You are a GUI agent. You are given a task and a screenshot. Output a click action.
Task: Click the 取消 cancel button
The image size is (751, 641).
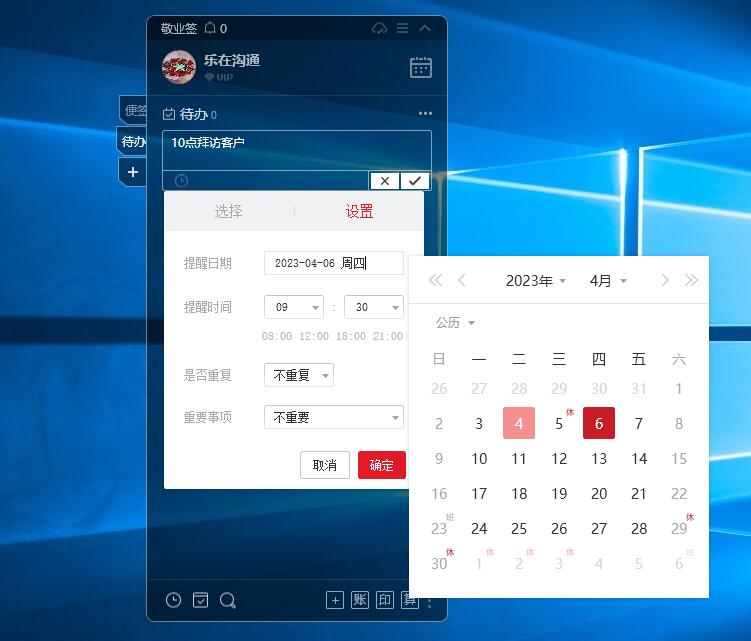pos(325,465)
